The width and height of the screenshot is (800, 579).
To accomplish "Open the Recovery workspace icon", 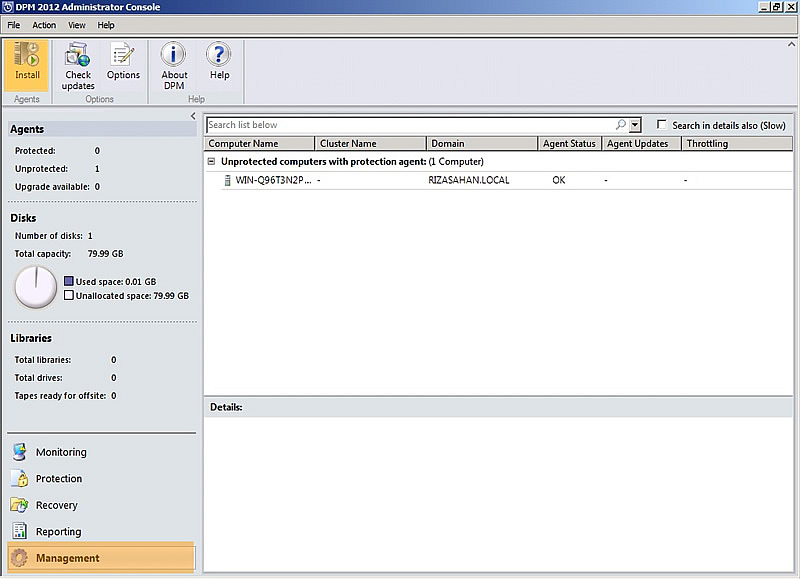I will pos(20,505).
